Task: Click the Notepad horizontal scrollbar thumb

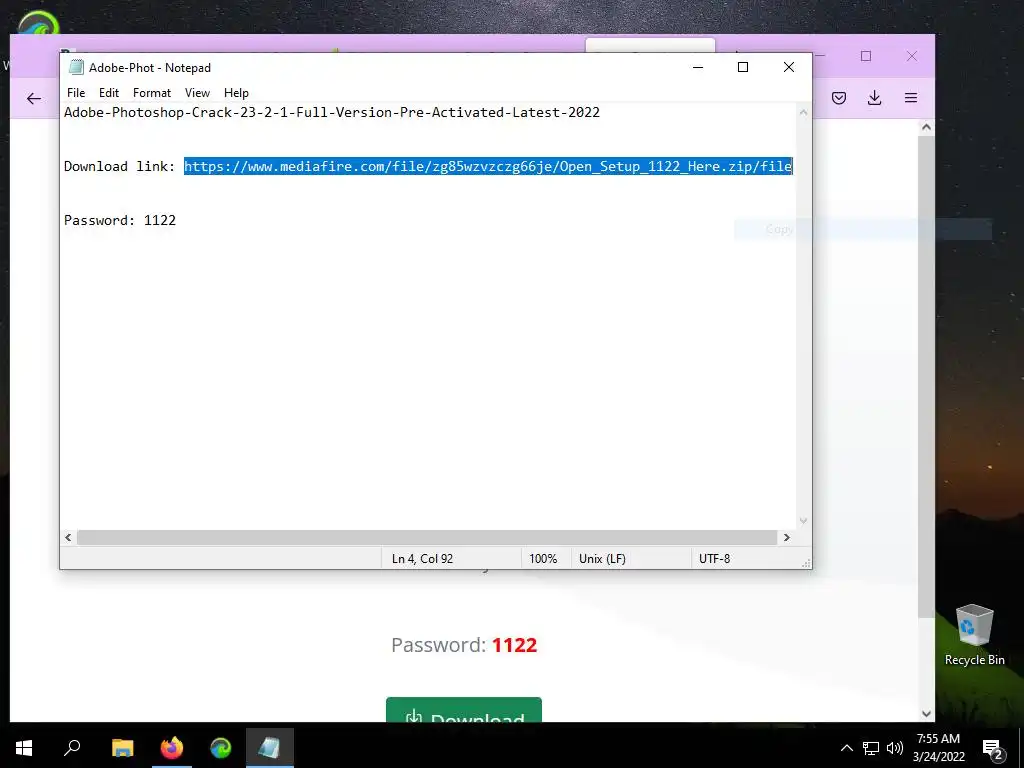Action: coord(427,537)
